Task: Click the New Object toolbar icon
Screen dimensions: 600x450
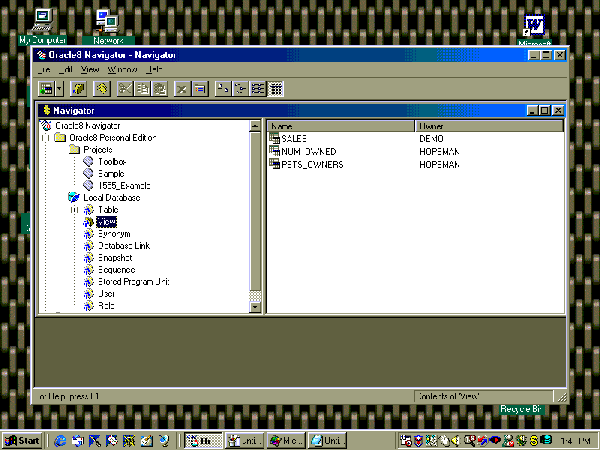Action: click(47, 89)
